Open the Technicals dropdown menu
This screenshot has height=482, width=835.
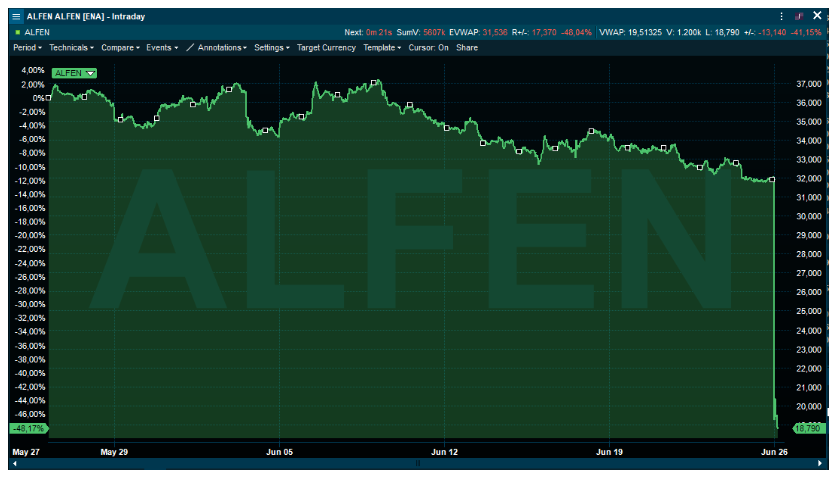point(71,47)
